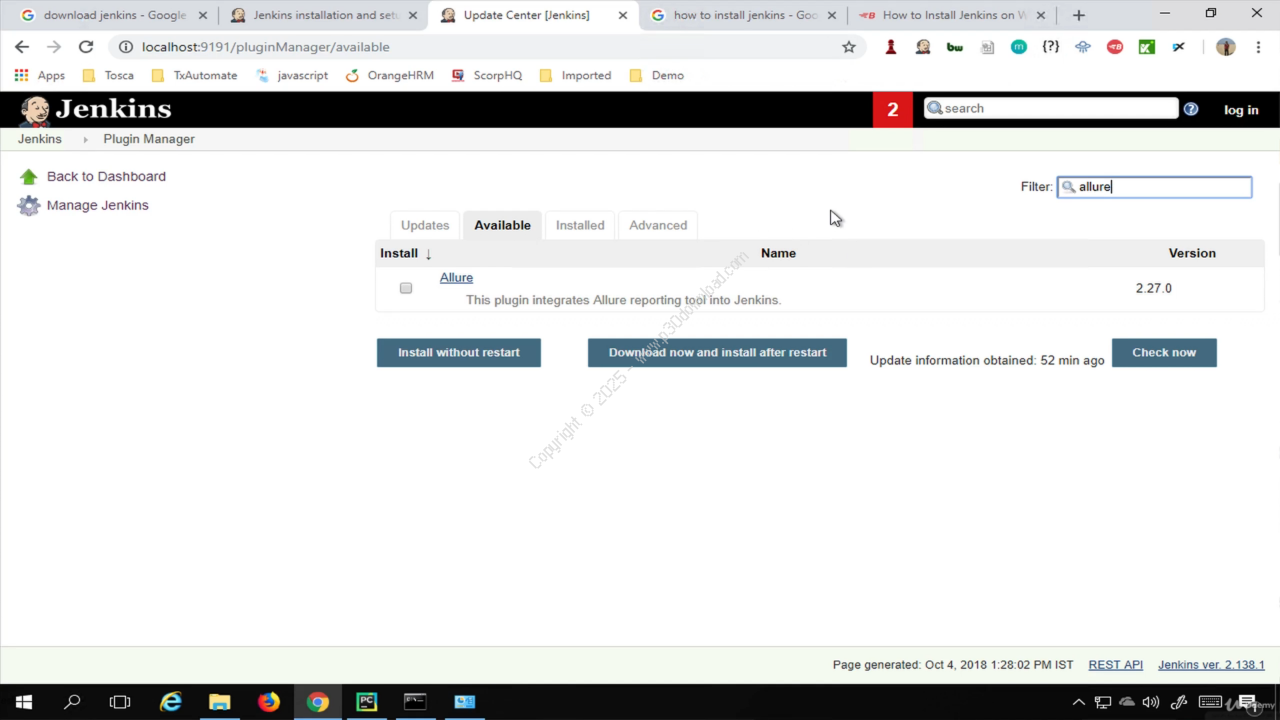The height and width of the screenshot is (720, 1280).
Task: Open the Jenkins ver. 2.138.1 link
Action: click(x=1211, y=665)
